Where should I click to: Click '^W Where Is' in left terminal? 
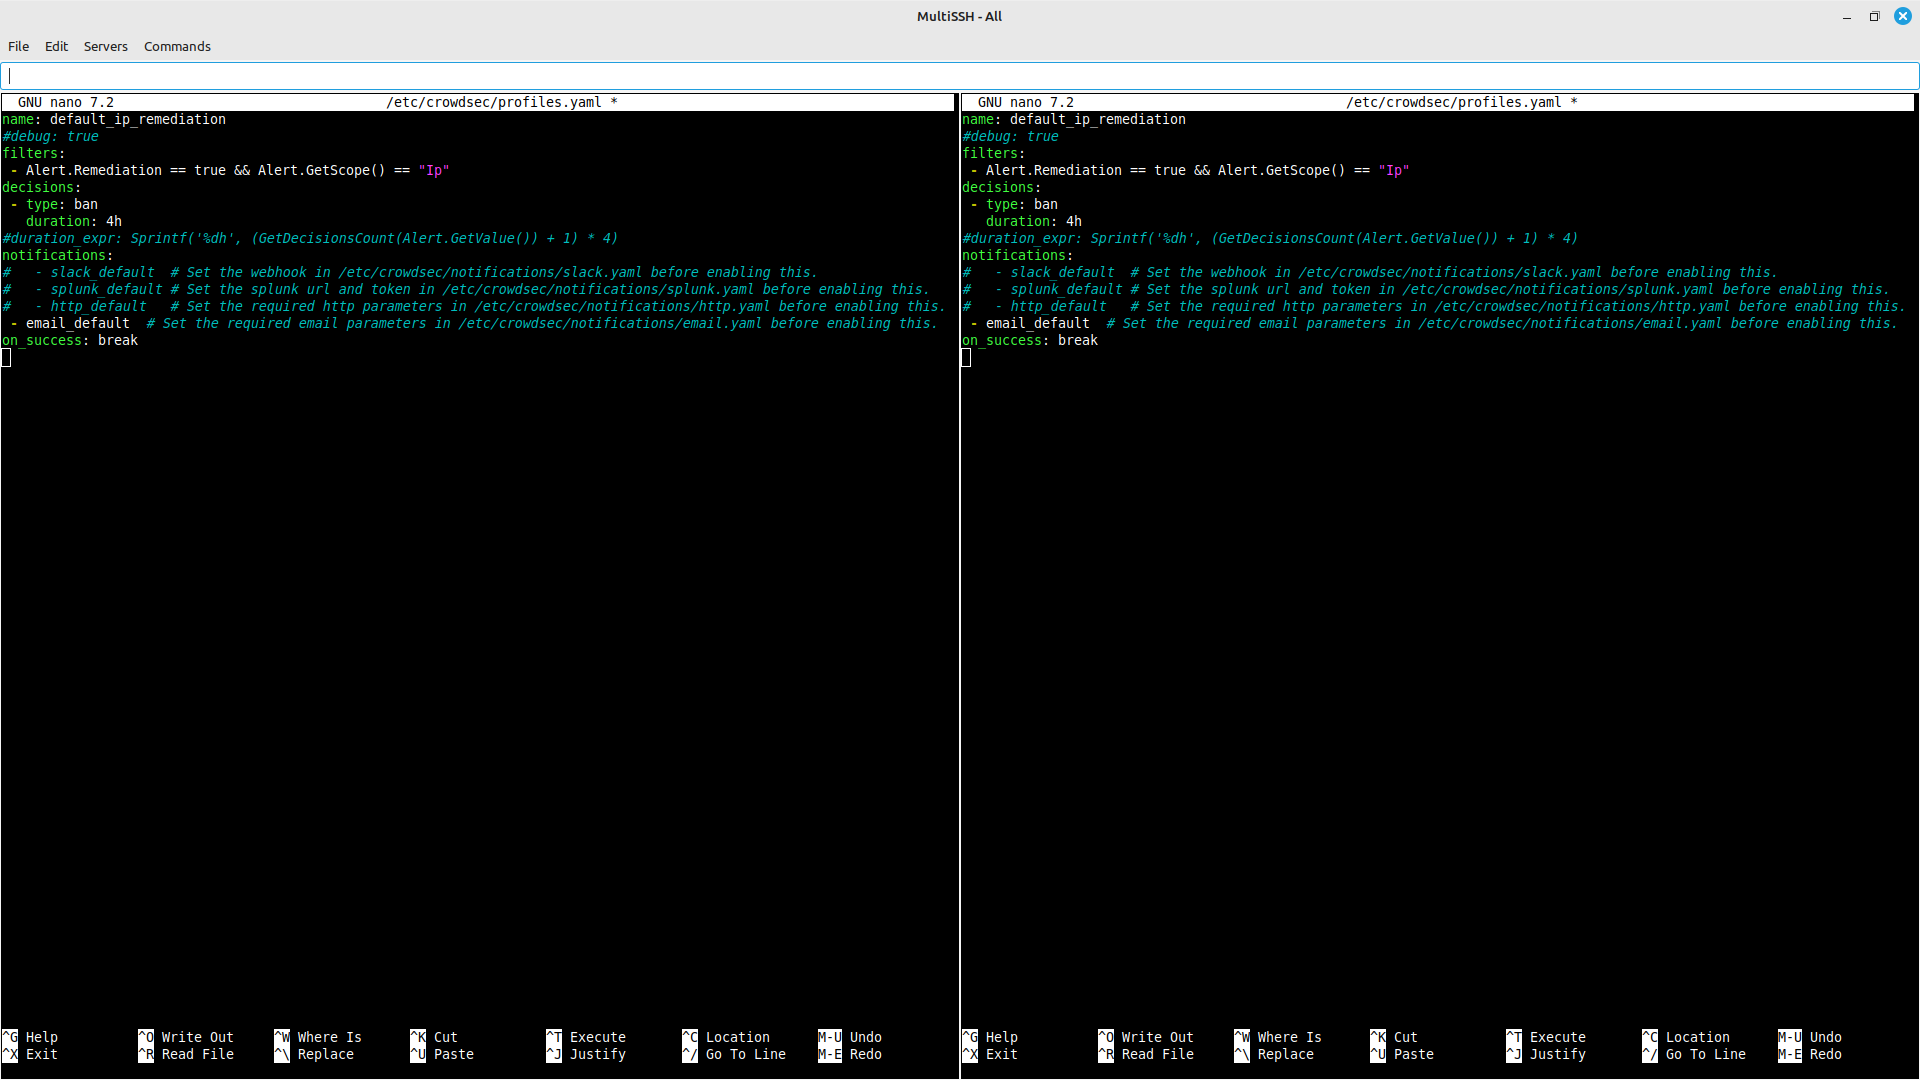click(x=318, y=1037)
